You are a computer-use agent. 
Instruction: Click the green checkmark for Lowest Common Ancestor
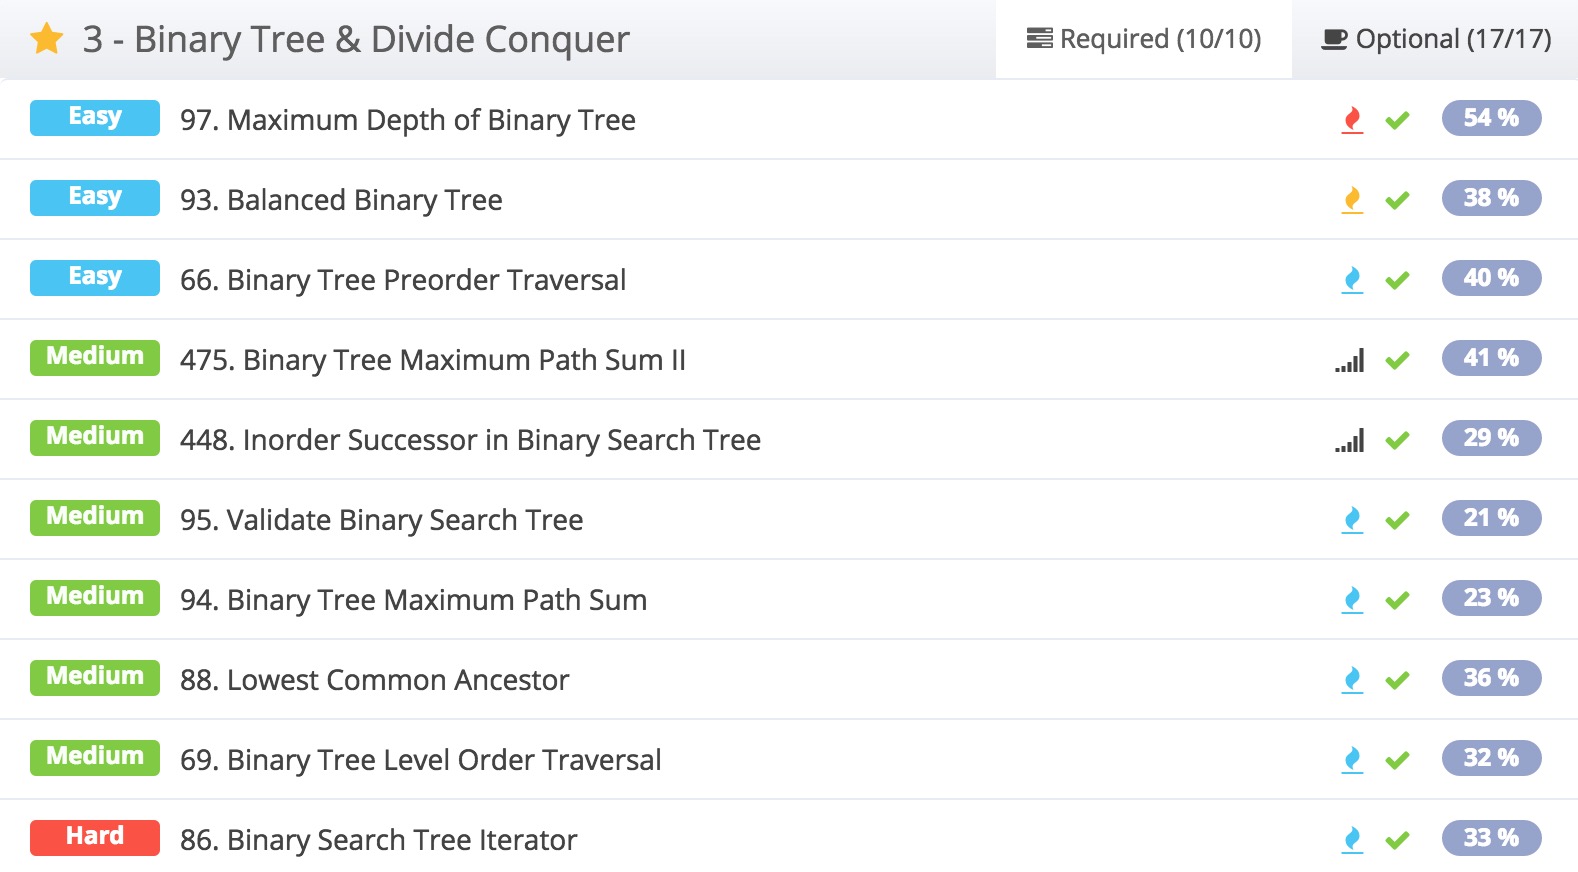[1397, 681]
